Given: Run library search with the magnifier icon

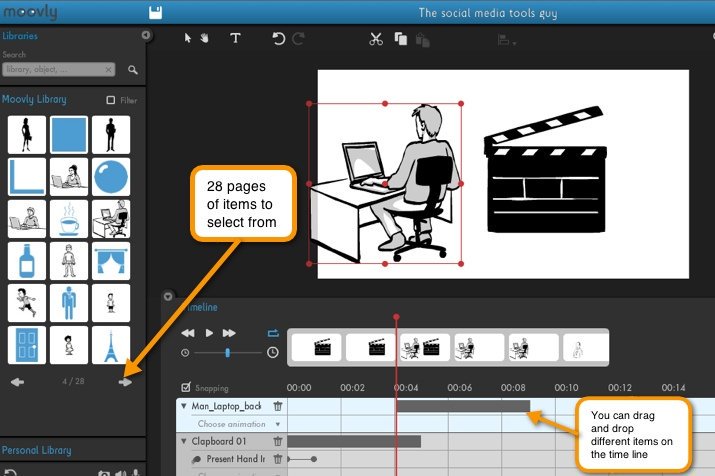Looking at the screenshot, I should pyautogui.click(x=133, y=70).
